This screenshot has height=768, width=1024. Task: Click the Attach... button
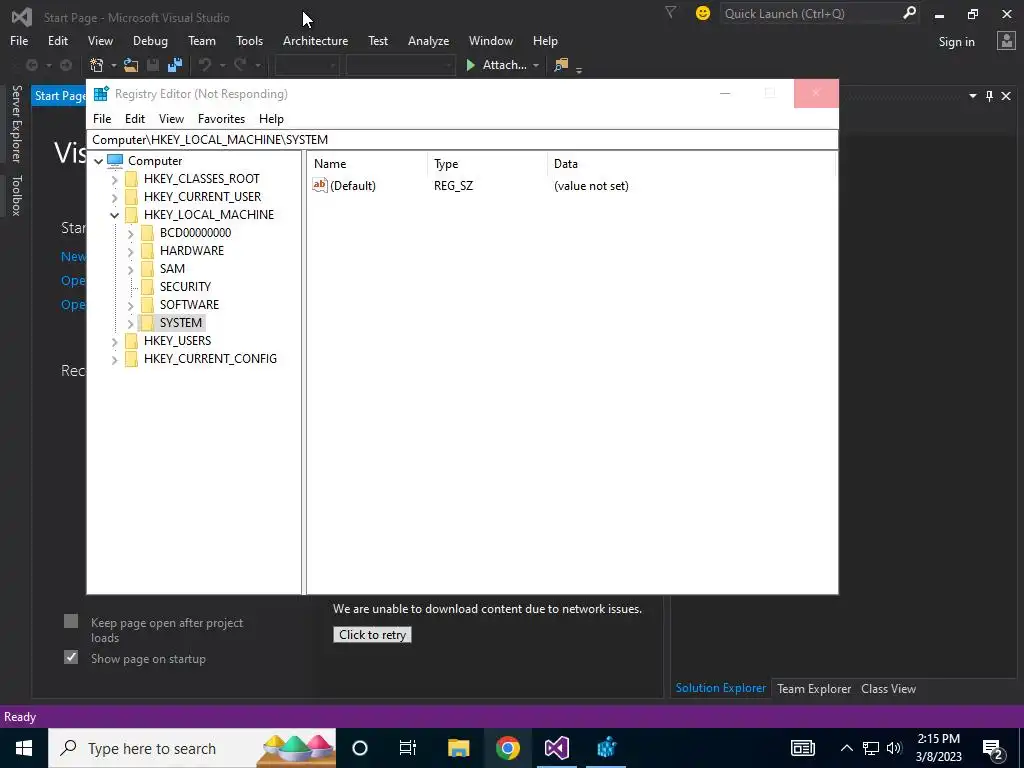pos(504,65)
